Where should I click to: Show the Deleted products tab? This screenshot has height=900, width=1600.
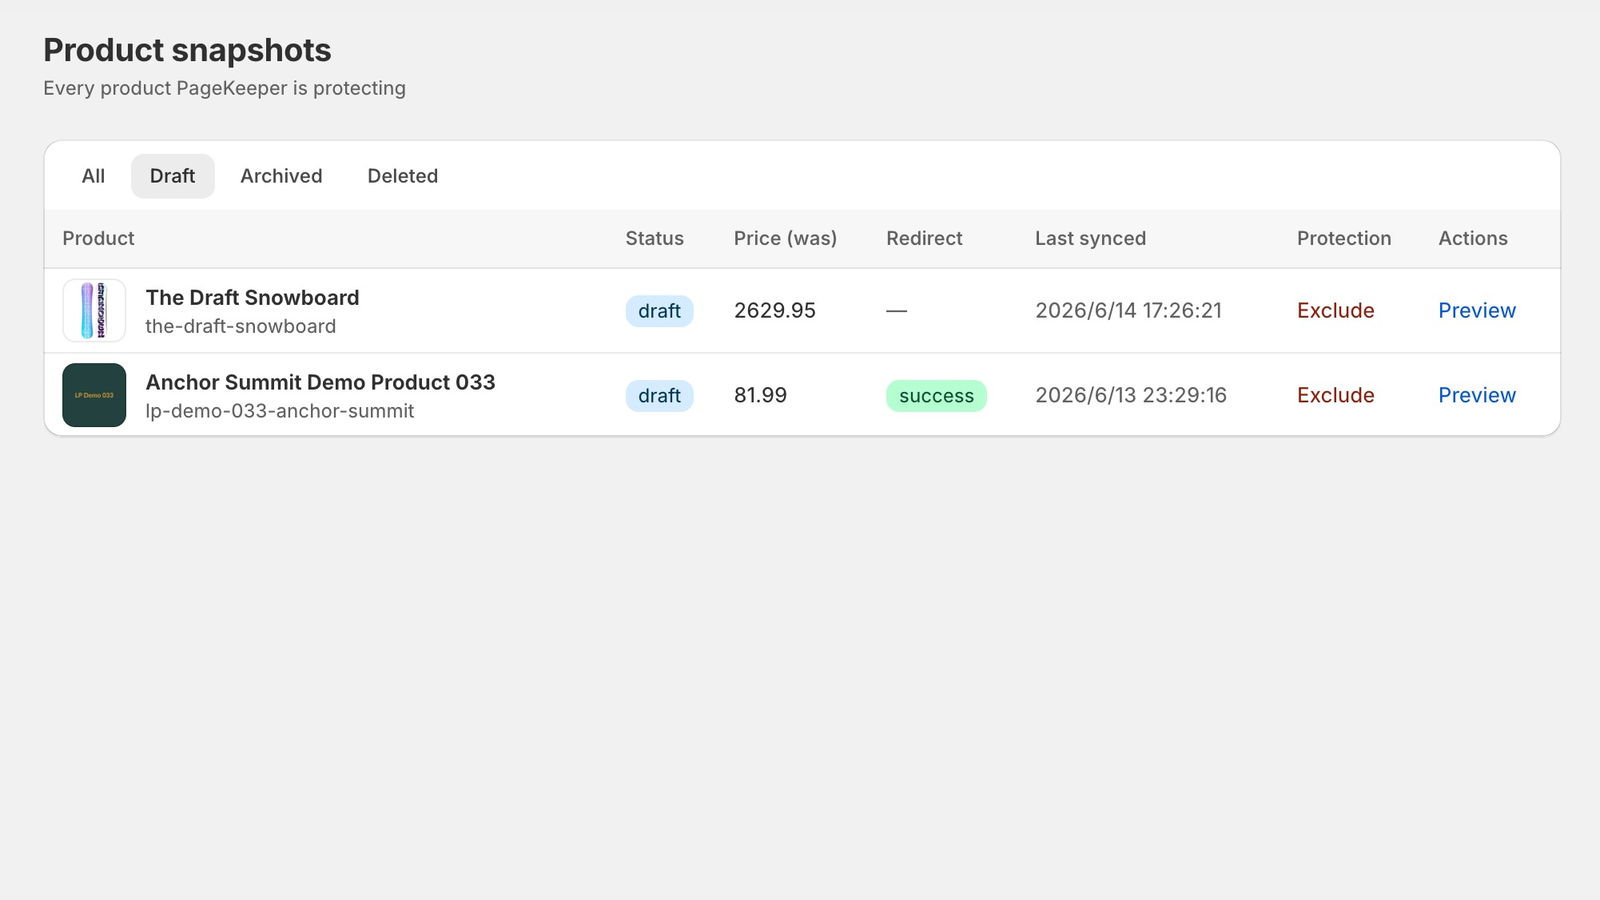coord(402,176)
